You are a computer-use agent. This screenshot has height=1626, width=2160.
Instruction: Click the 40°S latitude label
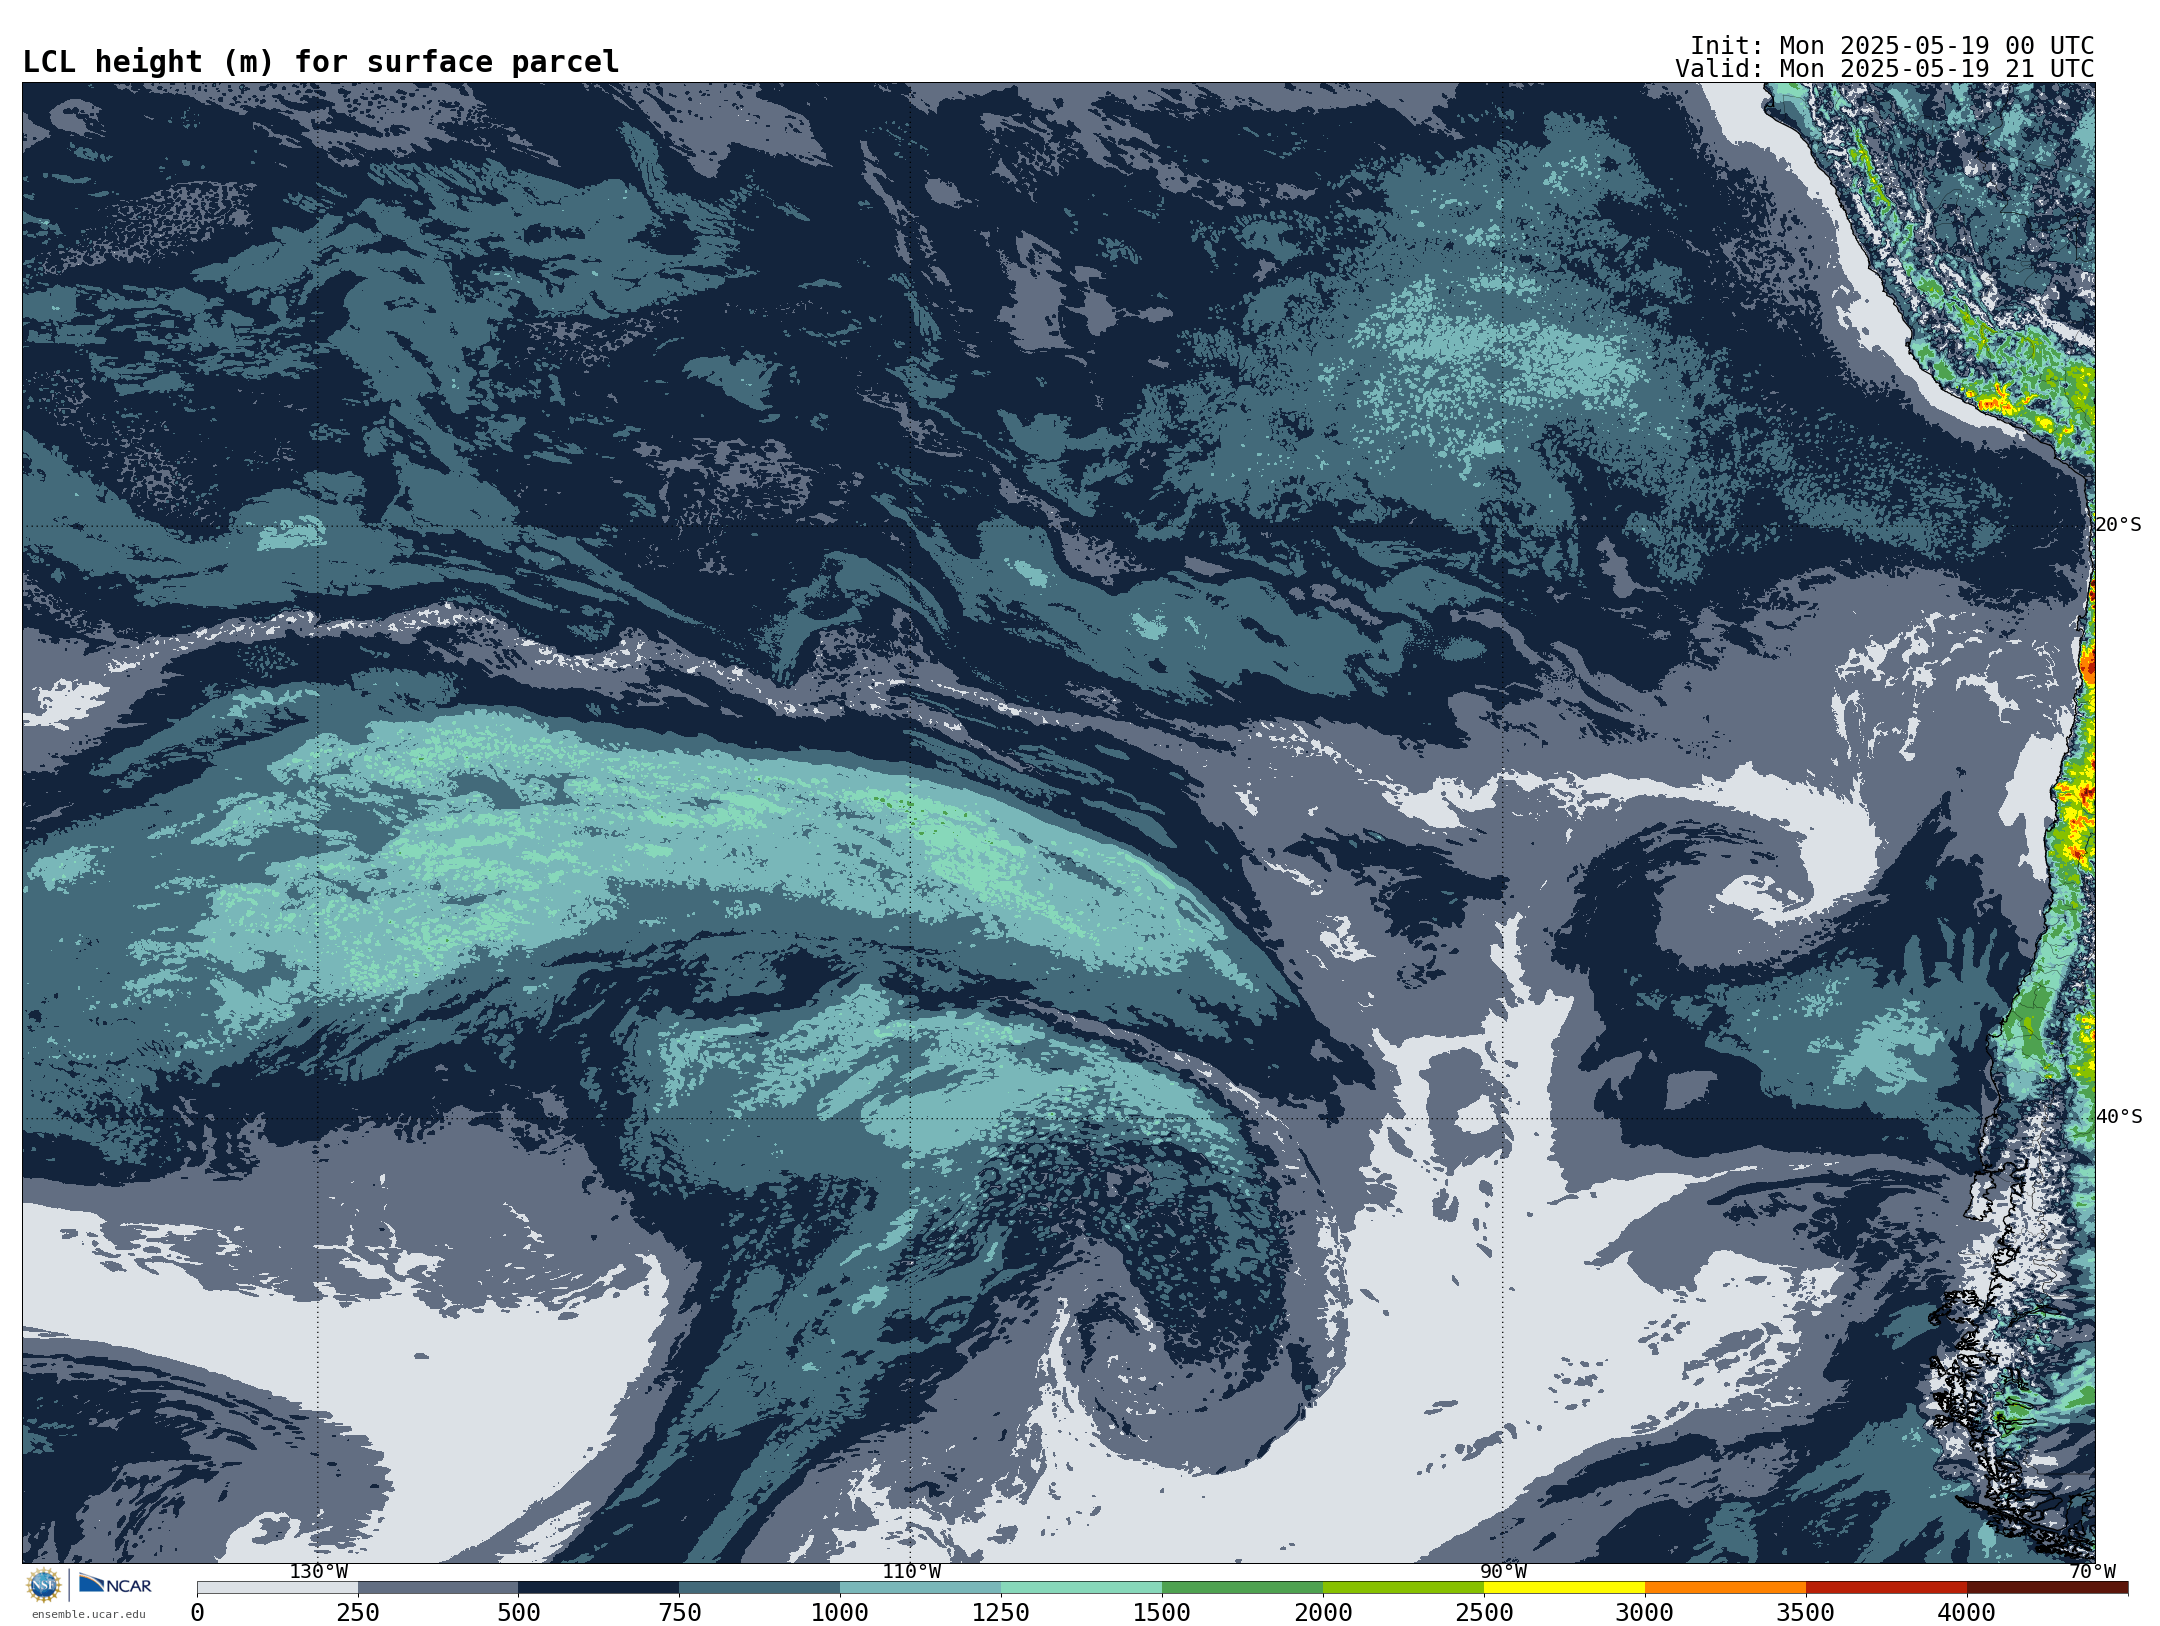tap(2119, 1117)
